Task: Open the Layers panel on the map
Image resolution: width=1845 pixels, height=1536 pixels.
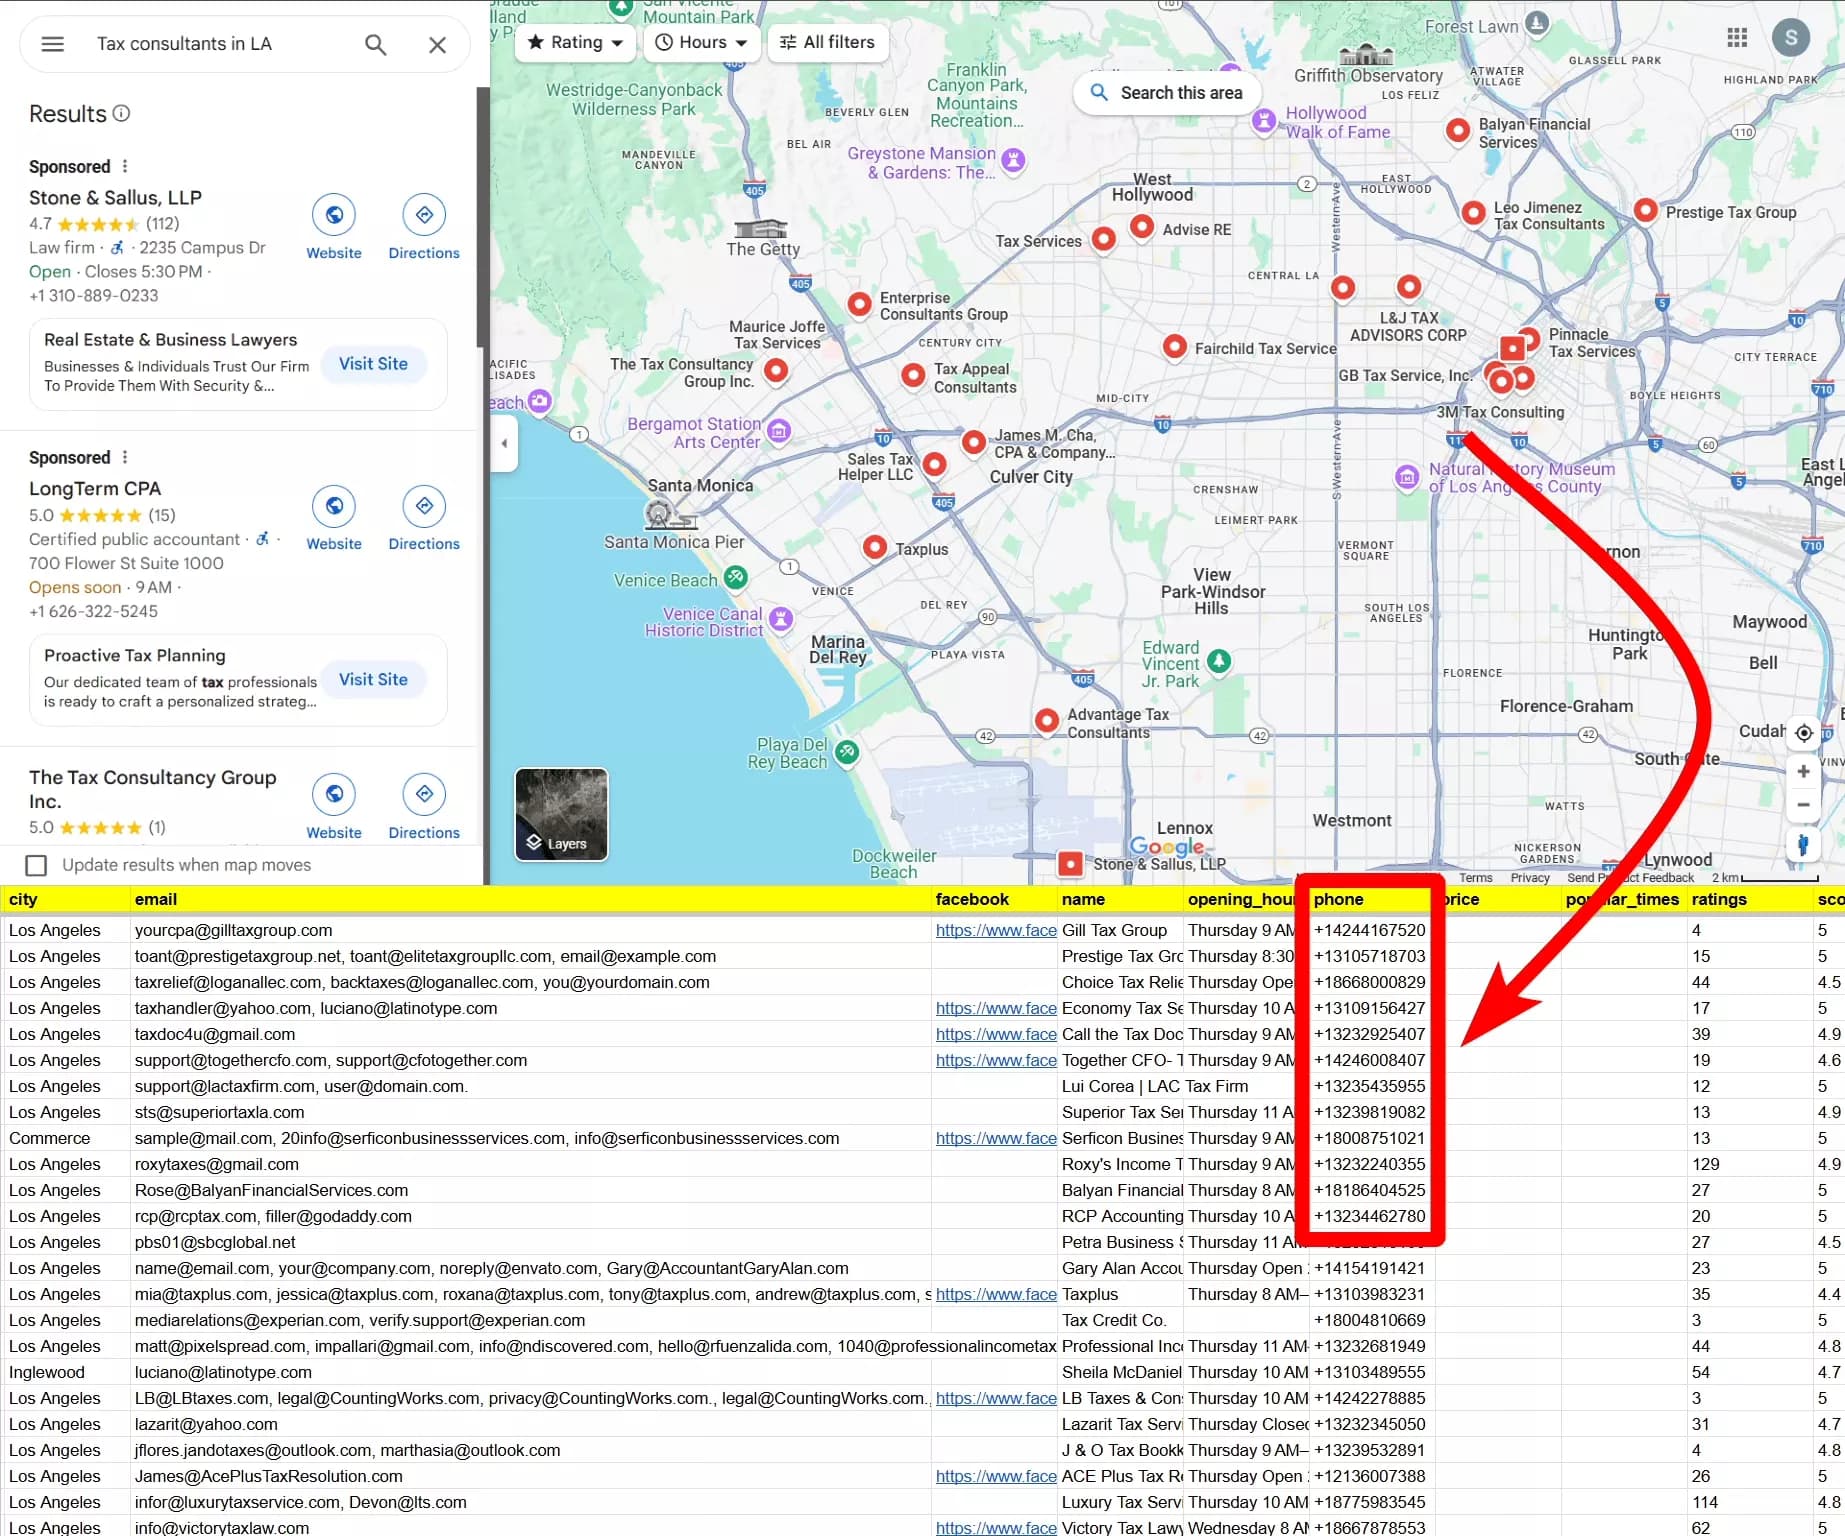Action: [560, 814]
